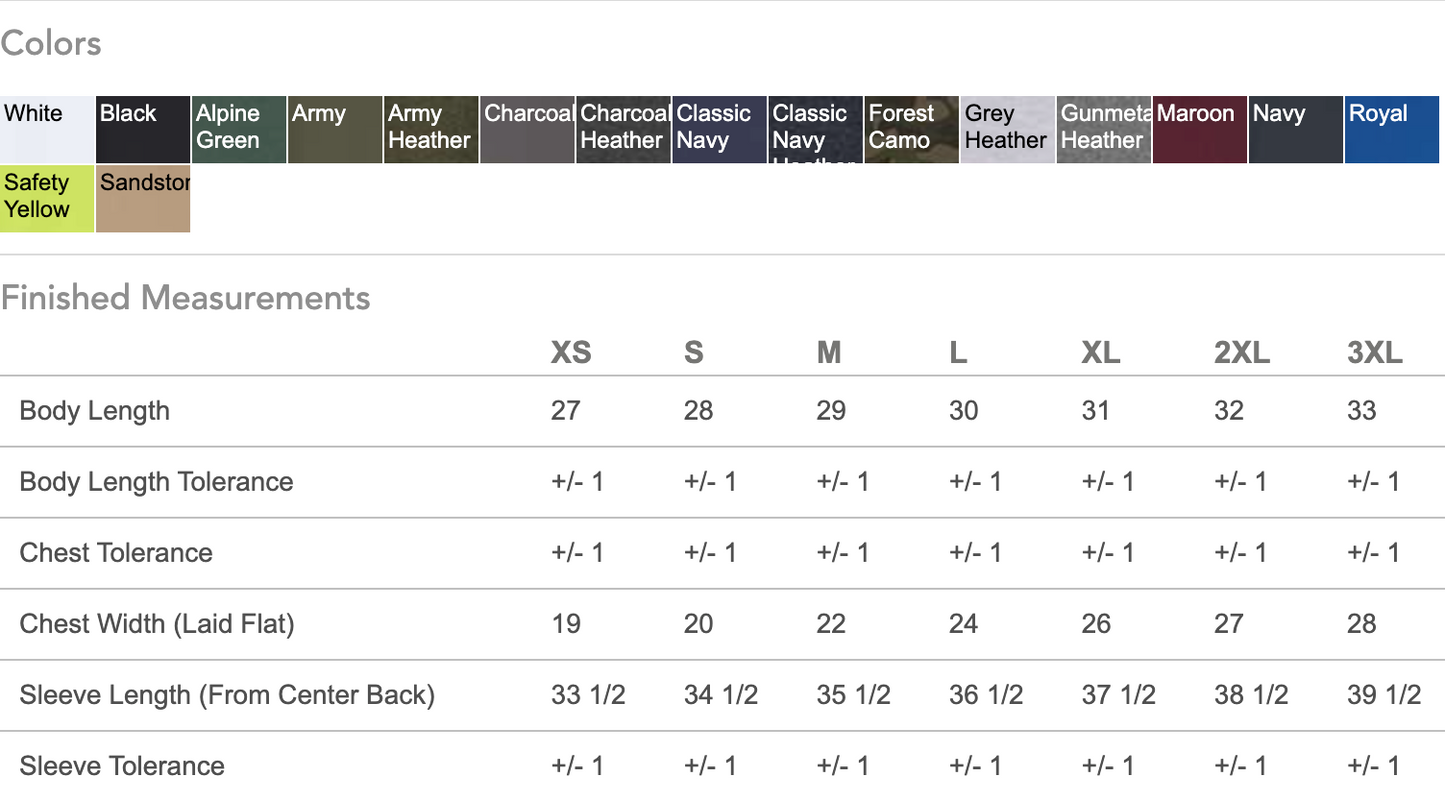Click the Chest Width (Laid Flat) label
Viewport: 1445px width, 801px height.
point(157,624)
